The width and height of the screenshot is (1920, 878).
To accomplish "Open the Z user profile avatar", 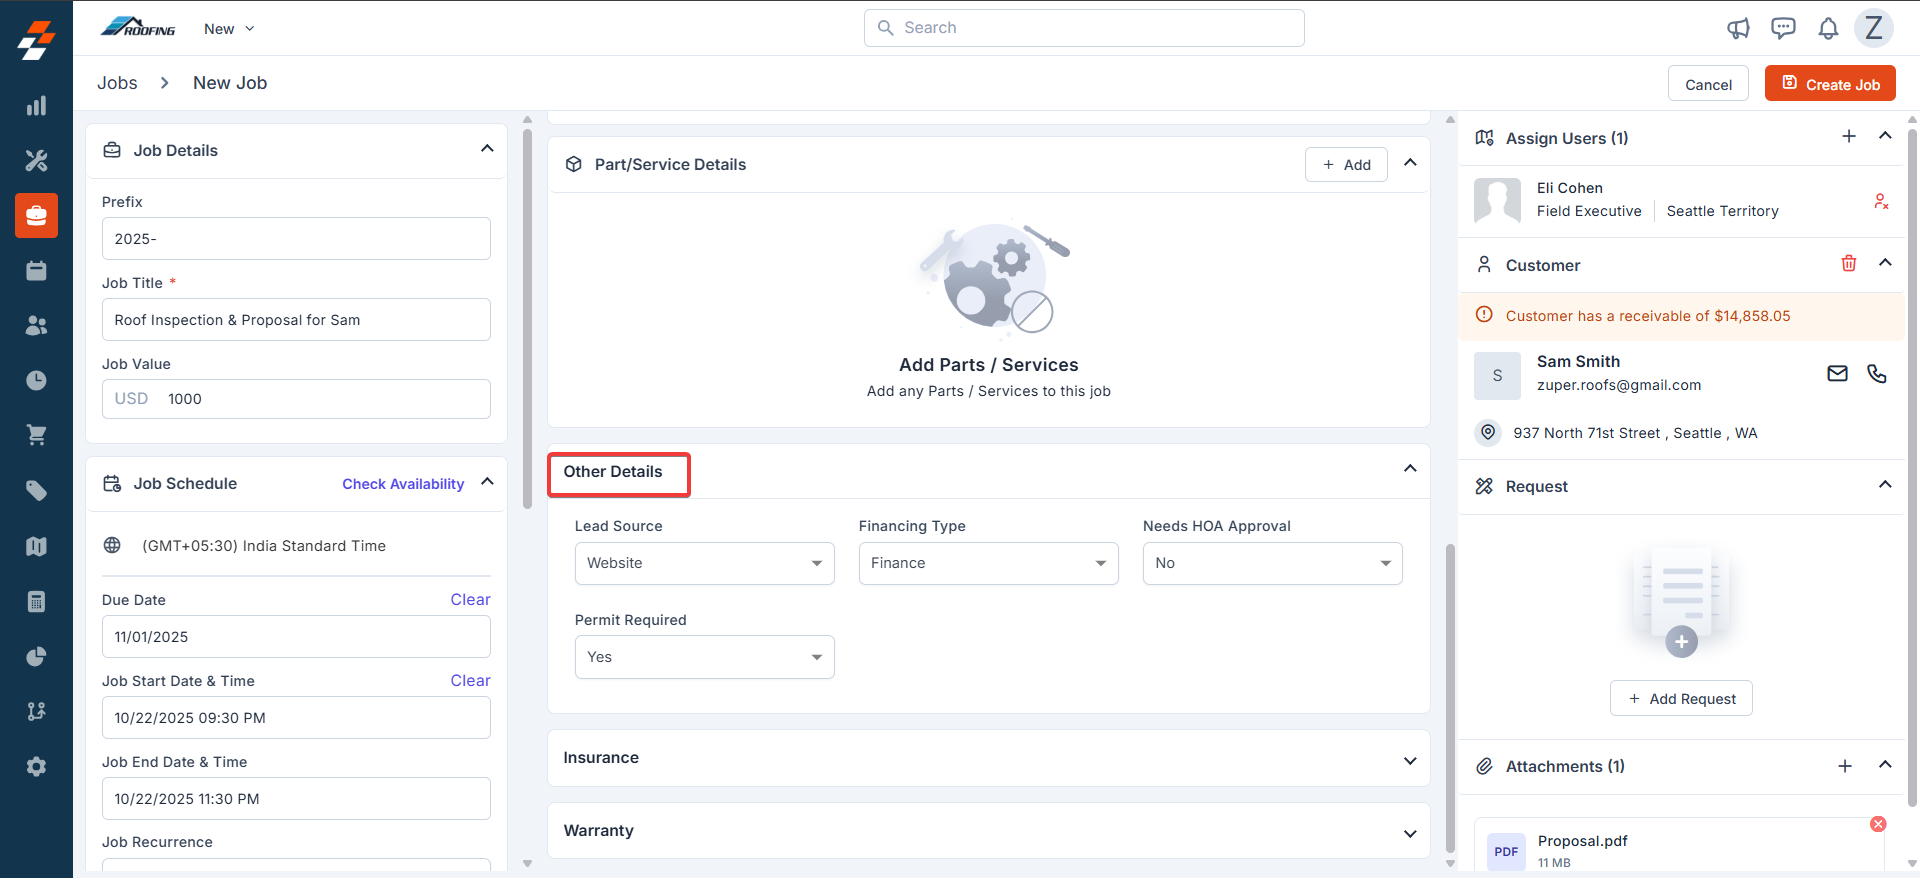I will pyautogui.click(x=1874, y=28).
